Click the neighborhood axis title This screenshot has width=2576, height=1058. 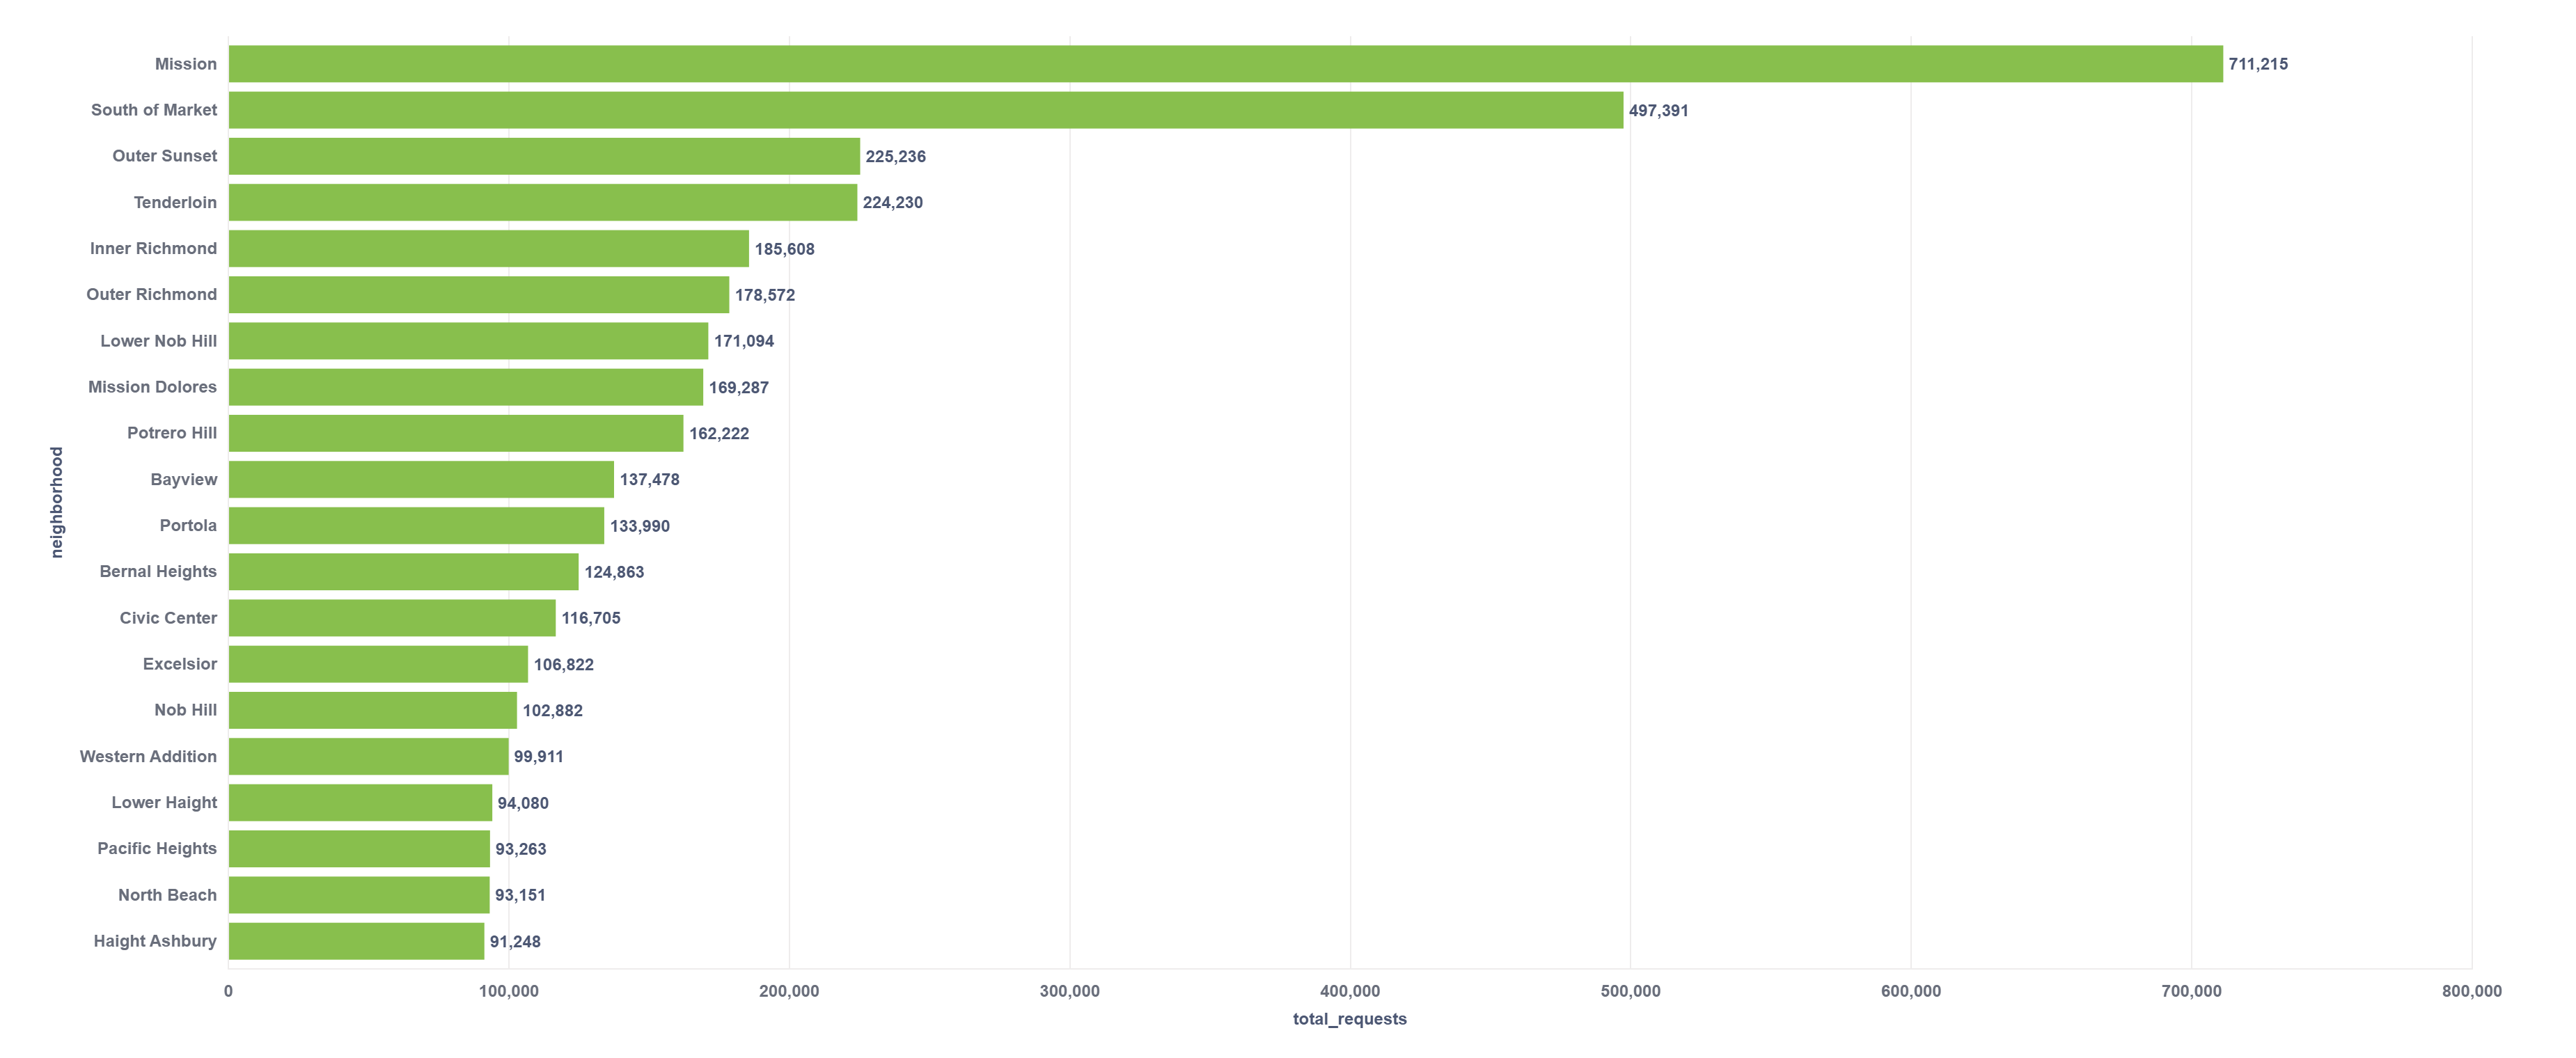click(x=57, y=501)
